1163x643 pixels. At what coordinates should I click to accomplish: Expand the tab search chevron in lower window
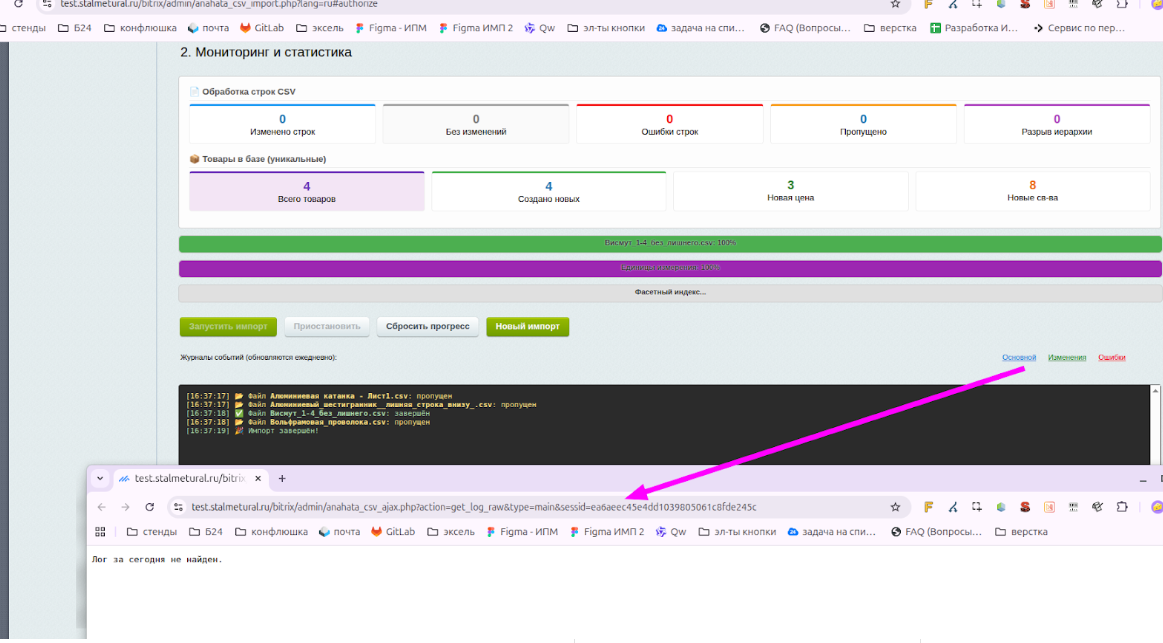click(100, 479)
